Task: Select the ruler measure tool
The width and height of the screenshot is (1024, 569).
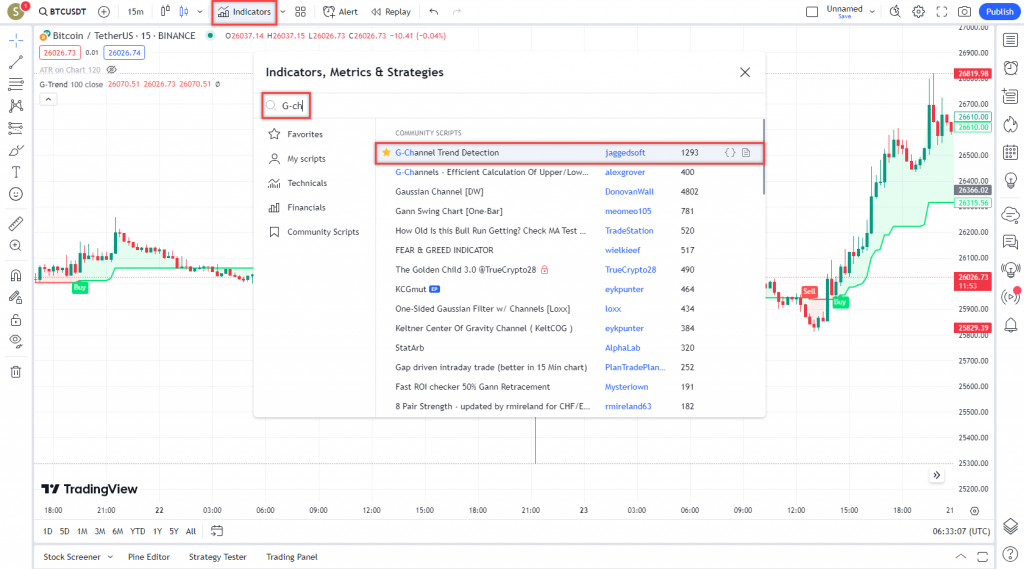Action: 16,223
